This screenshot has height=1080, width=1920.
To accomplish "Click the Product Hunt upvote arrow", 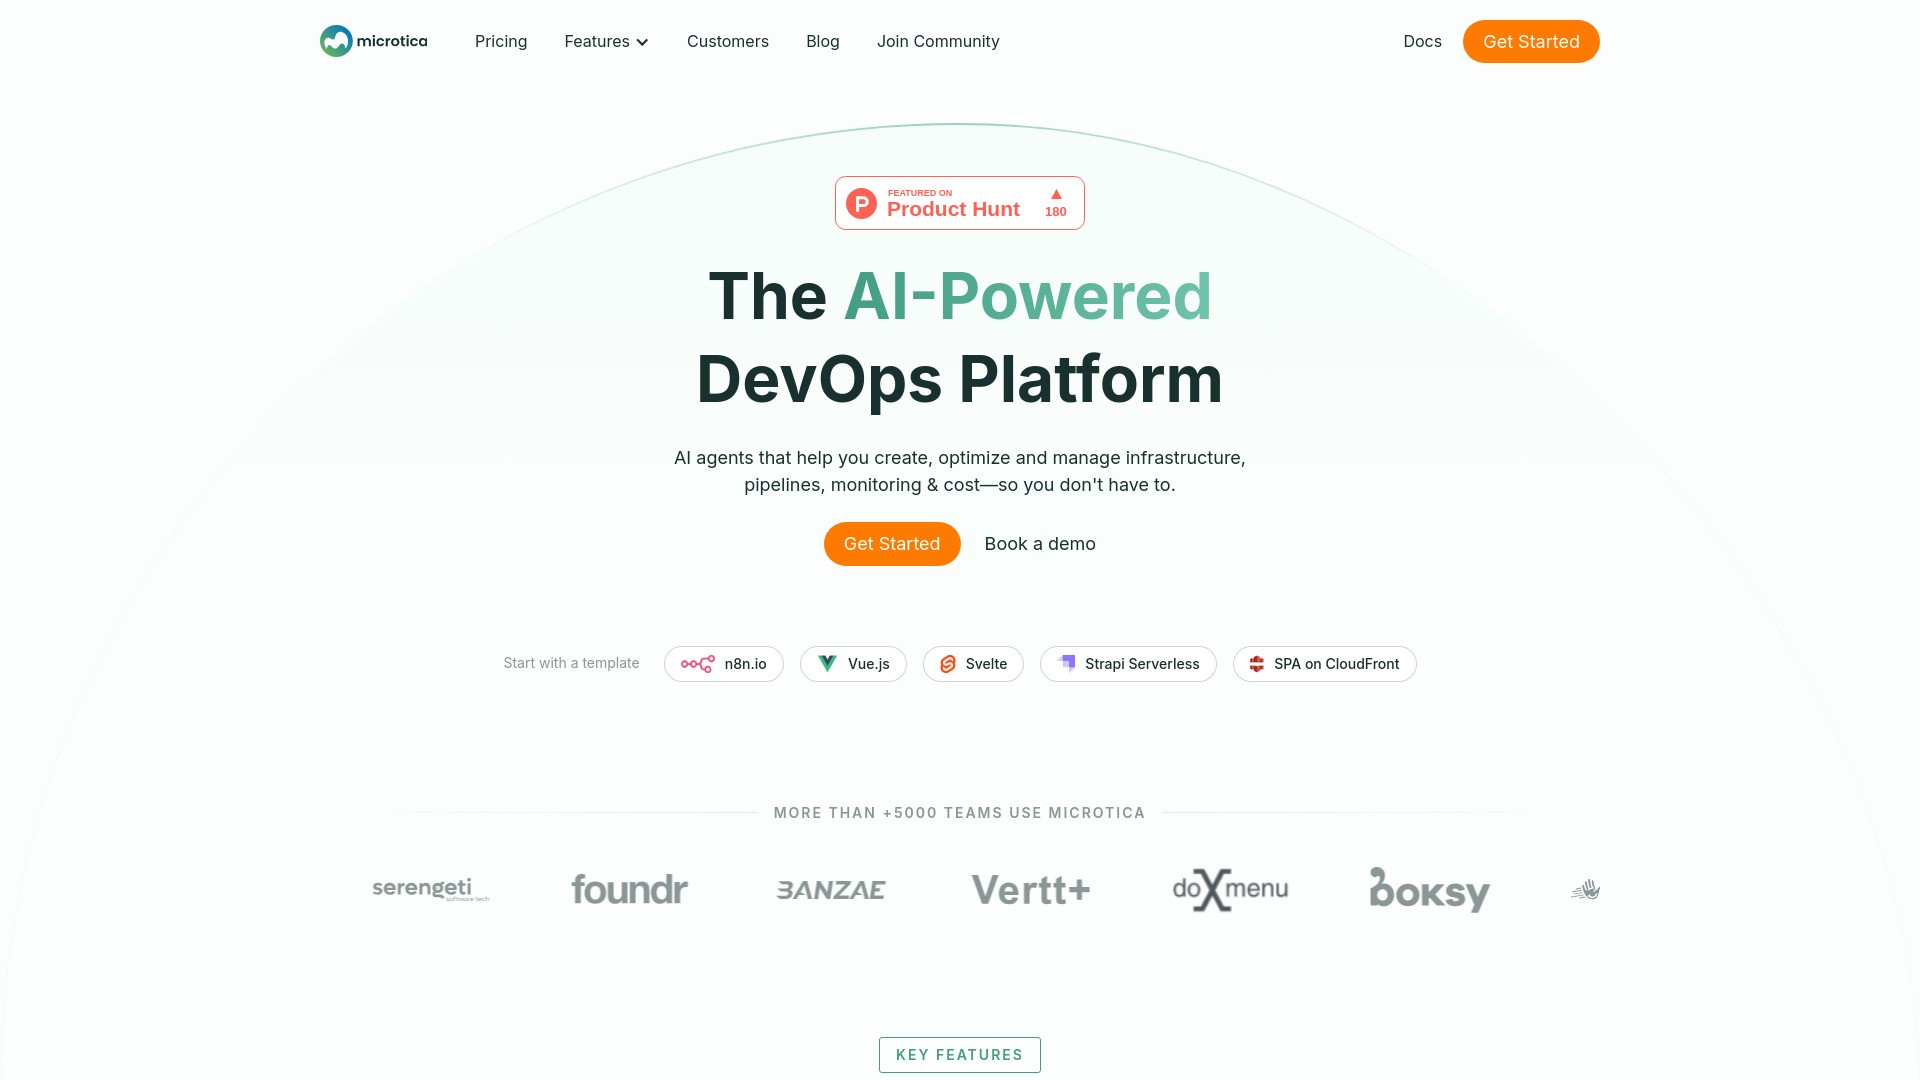I will [1056, 195].
